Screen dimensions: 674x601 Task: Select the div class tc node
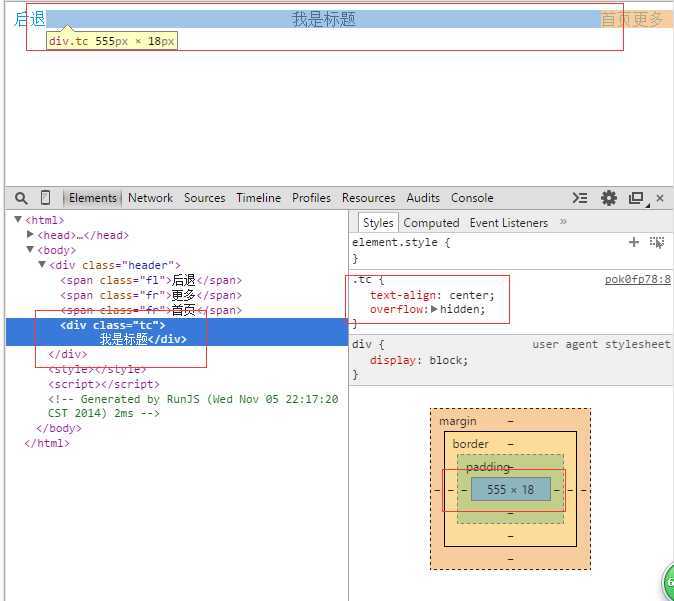177,332
